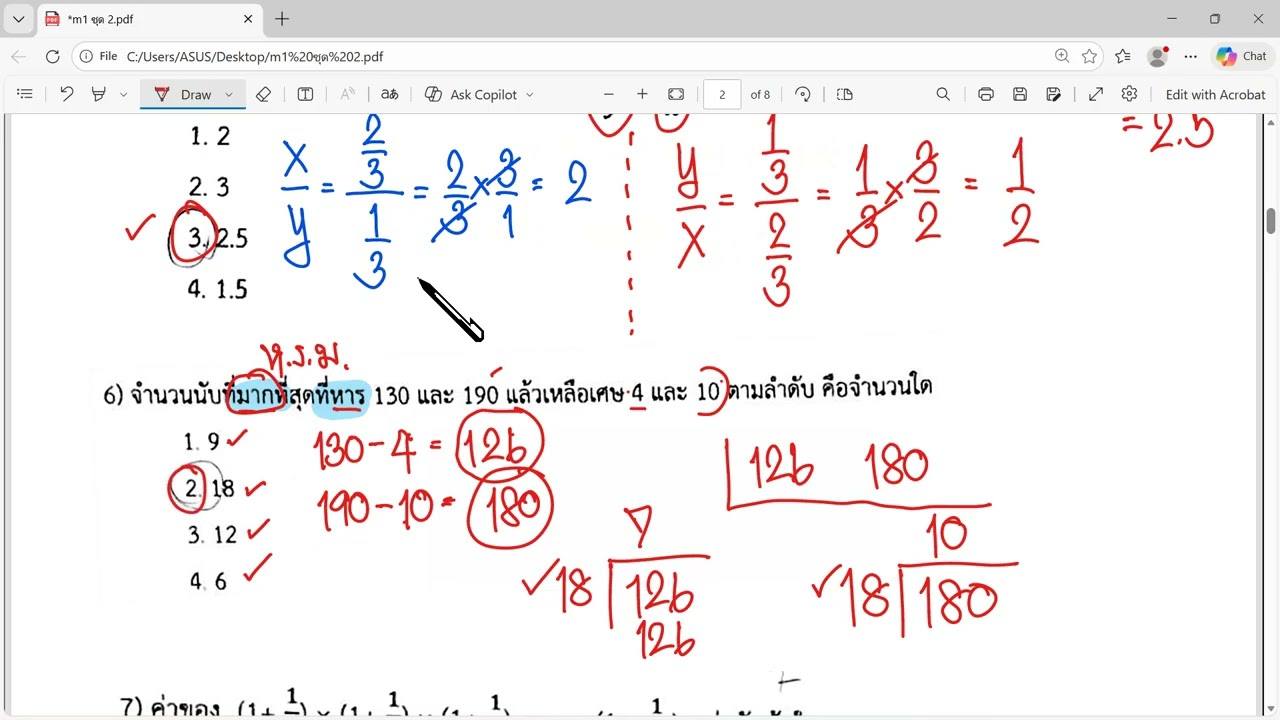
Task: Add this page to favorites
Action: pos(1089,57)
